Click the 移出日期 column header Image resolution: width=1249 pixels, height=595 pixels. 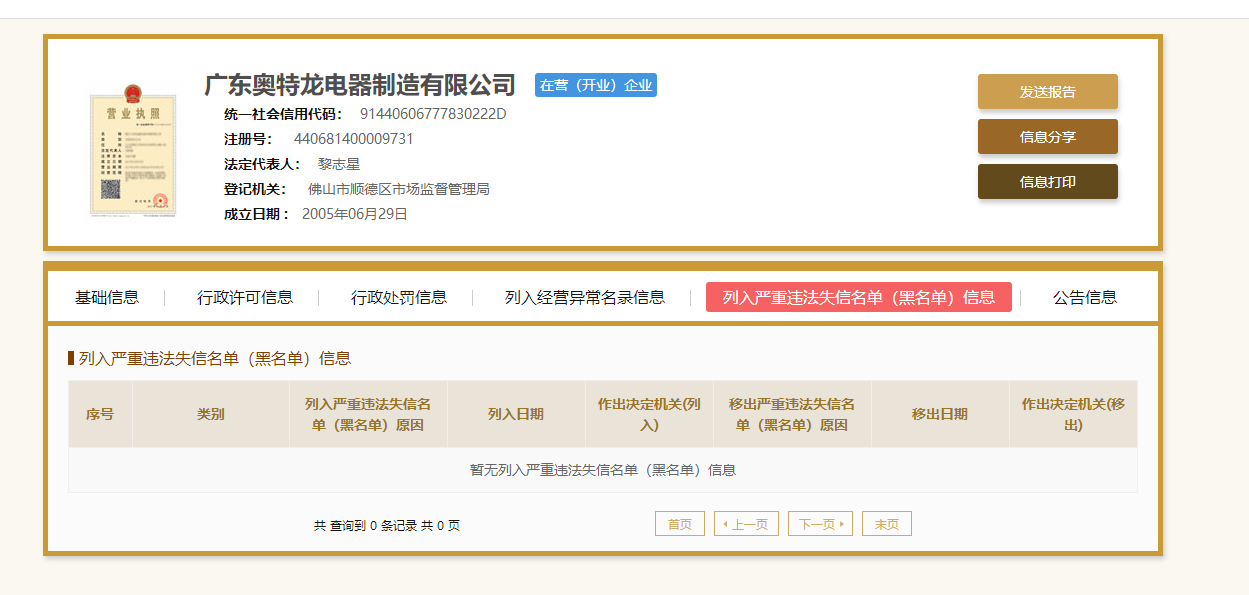940,414
